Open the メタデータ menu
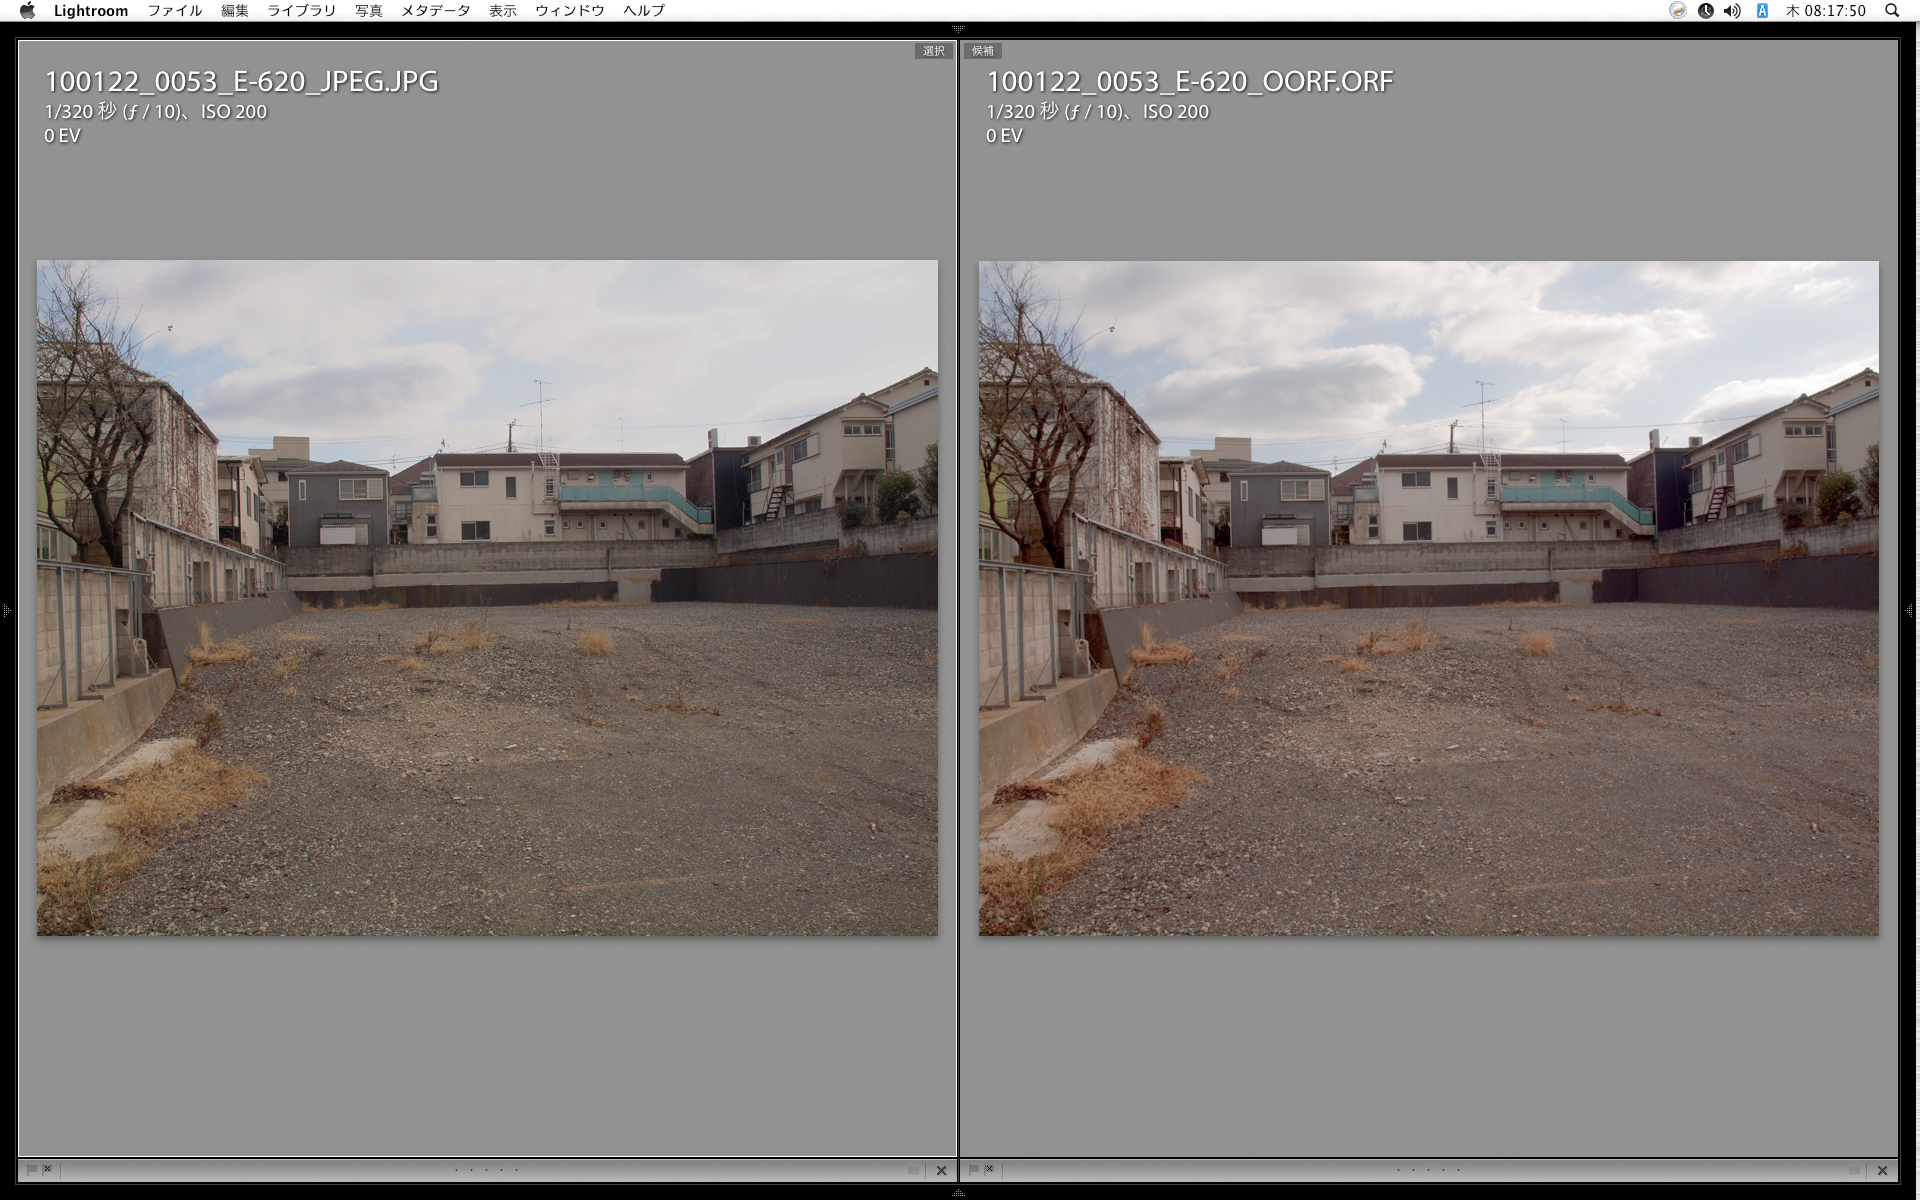The height and width of the screenshot is (1200, 1920). pos(435,11)
